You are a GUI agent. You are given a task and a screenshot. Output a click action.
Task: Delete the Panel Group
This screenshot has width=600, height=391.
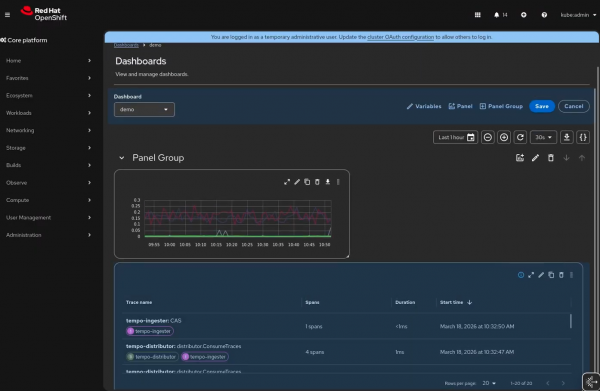tap(551, 158)
